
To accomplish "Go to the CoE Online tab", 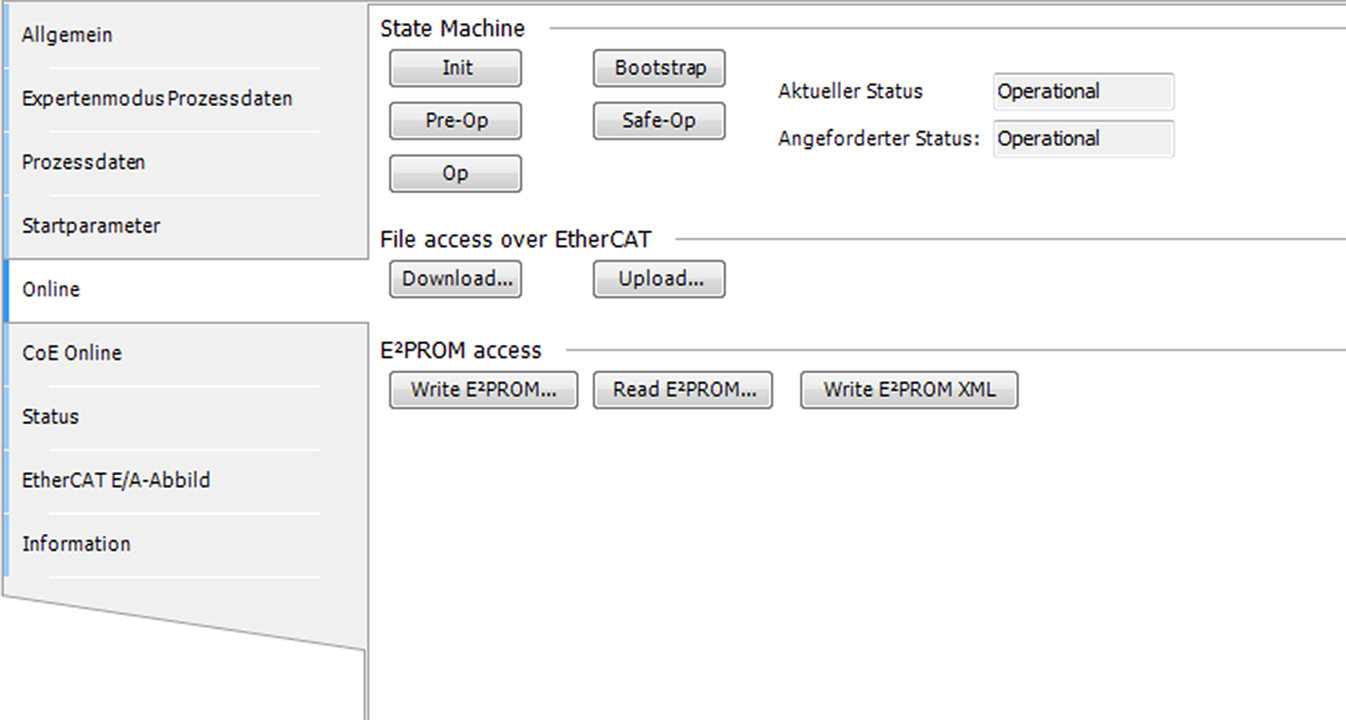I will [x=72, y=353].
